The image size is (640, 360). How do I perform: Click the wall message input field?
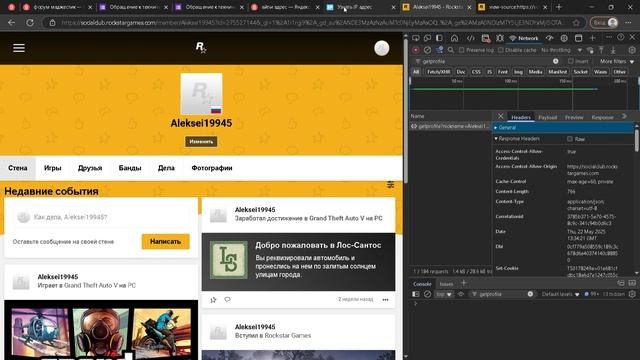click(101, 217)
